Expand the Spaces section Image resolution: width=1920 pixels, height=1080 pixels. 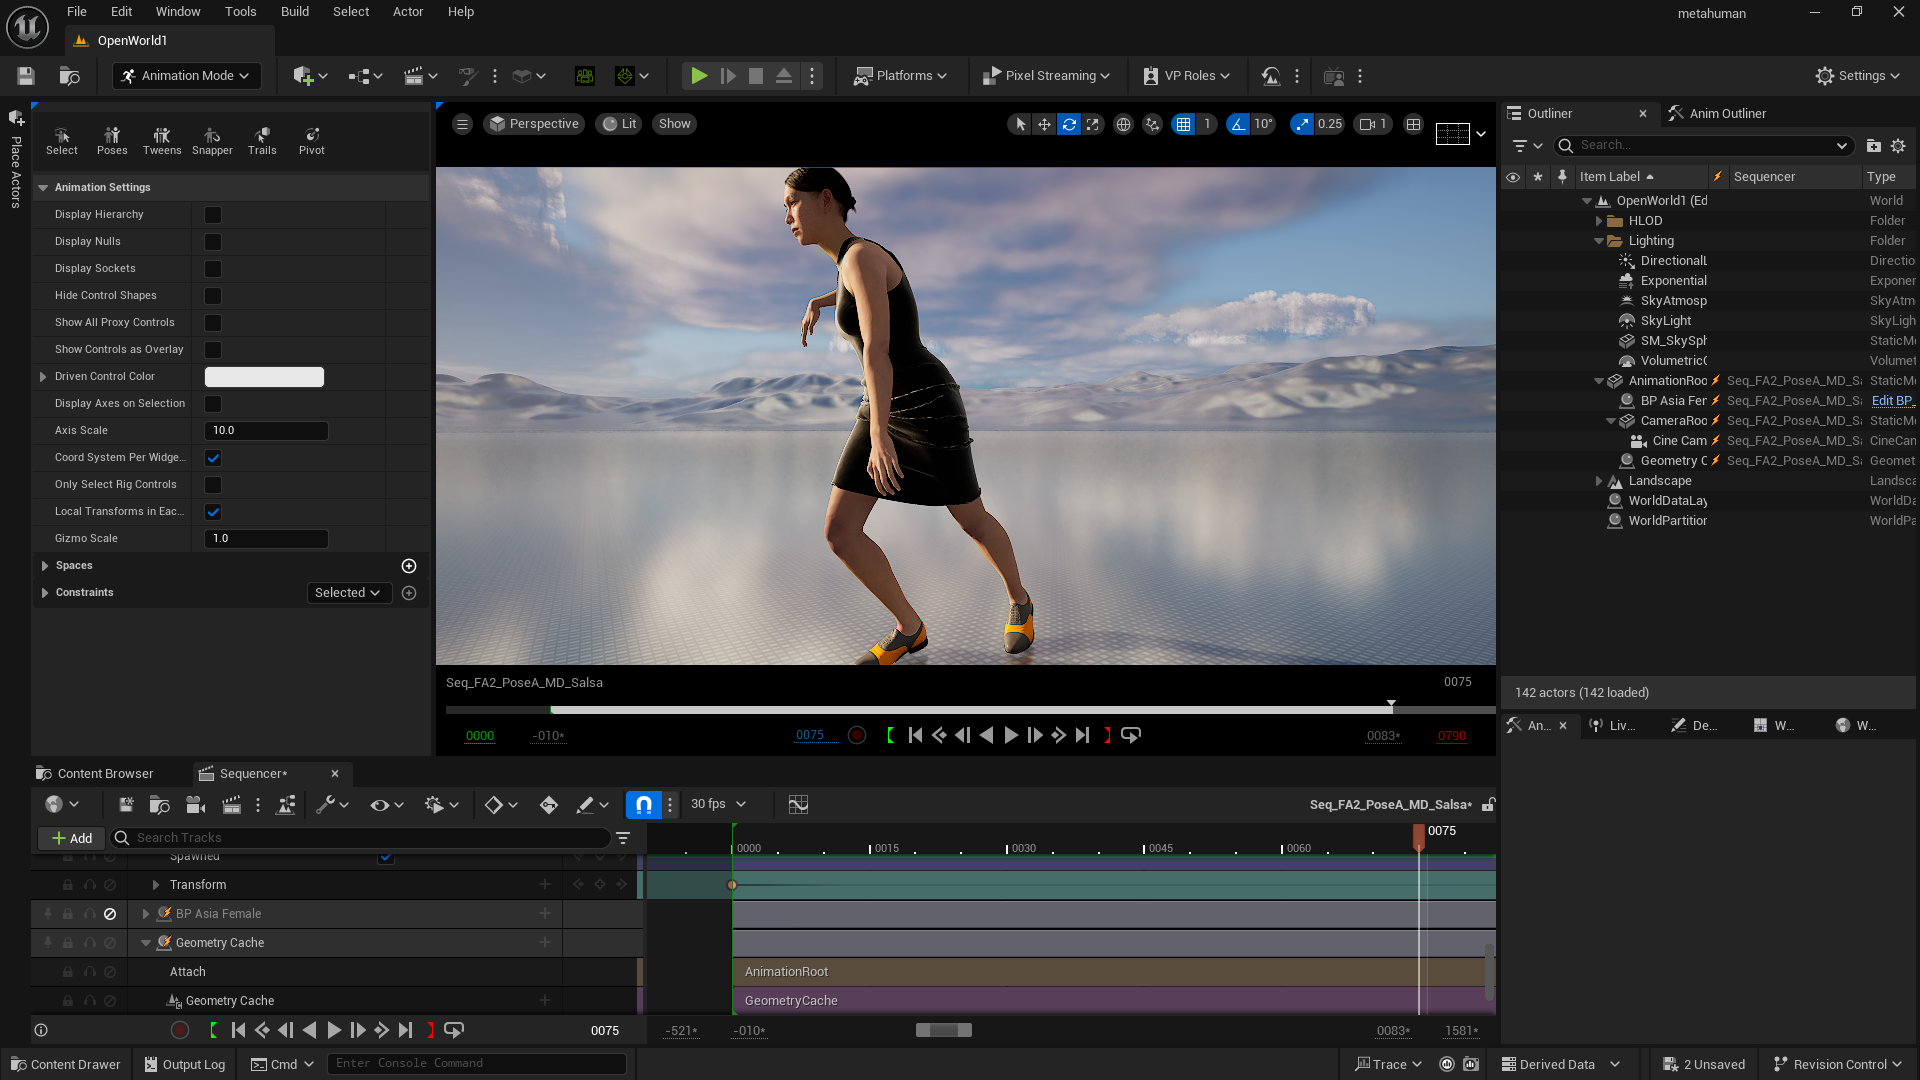click(45, 566)
